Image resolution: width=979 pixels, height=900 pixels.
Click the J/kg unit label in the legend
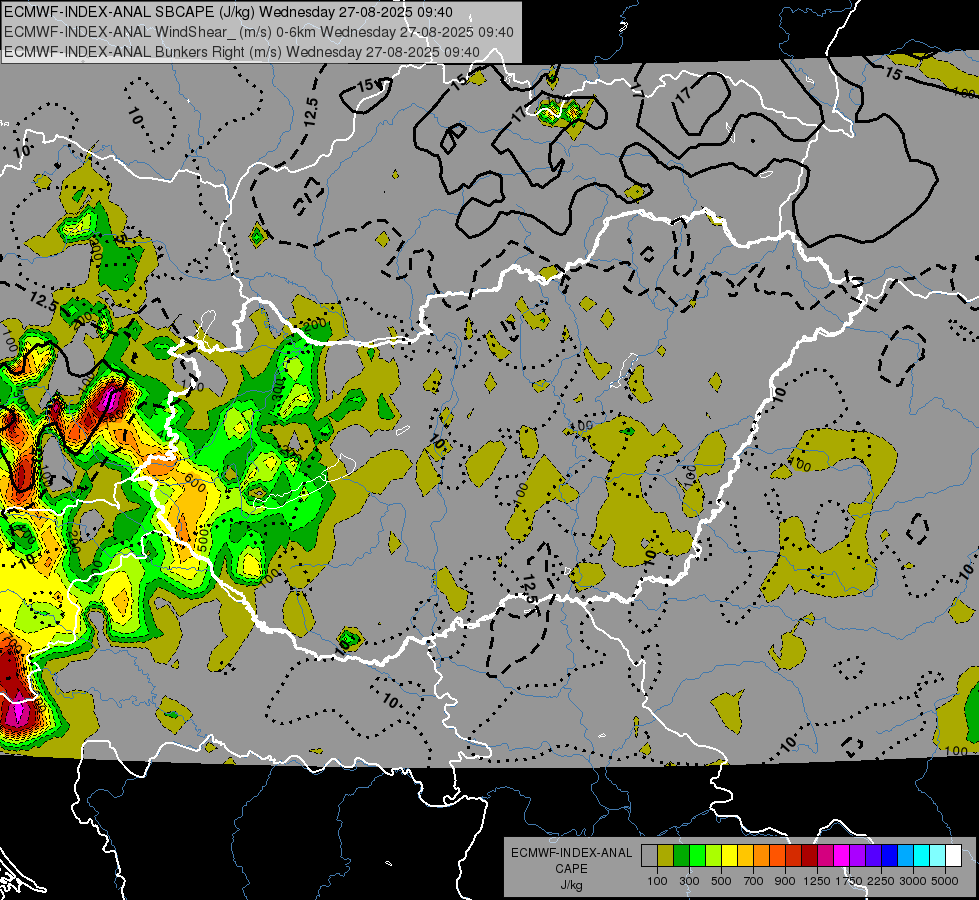click(x=571, y=886)
